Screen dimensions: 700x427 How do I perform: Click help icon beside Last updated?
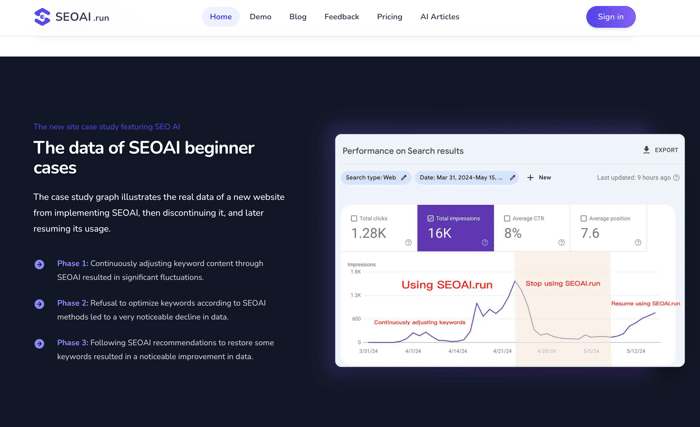pyautogui.click(x=676, y=178)
